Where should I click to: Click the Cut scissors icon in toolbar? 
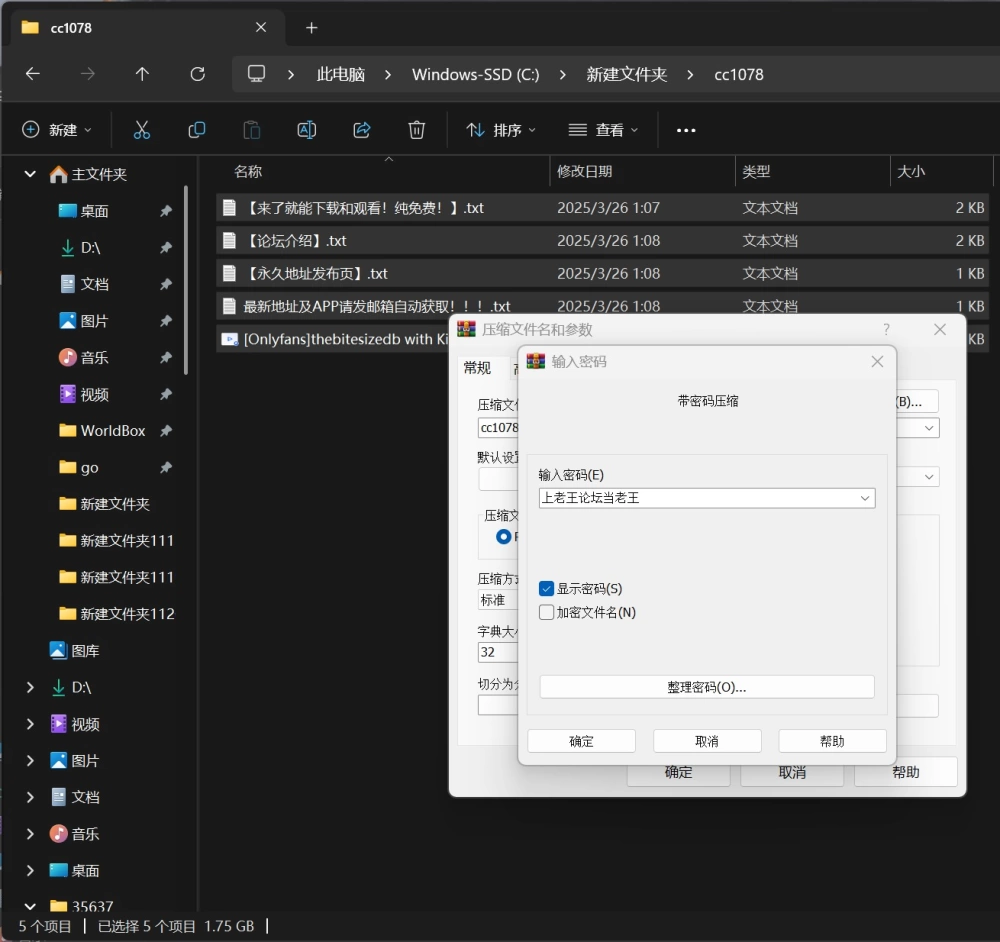(x=142, y=130)
